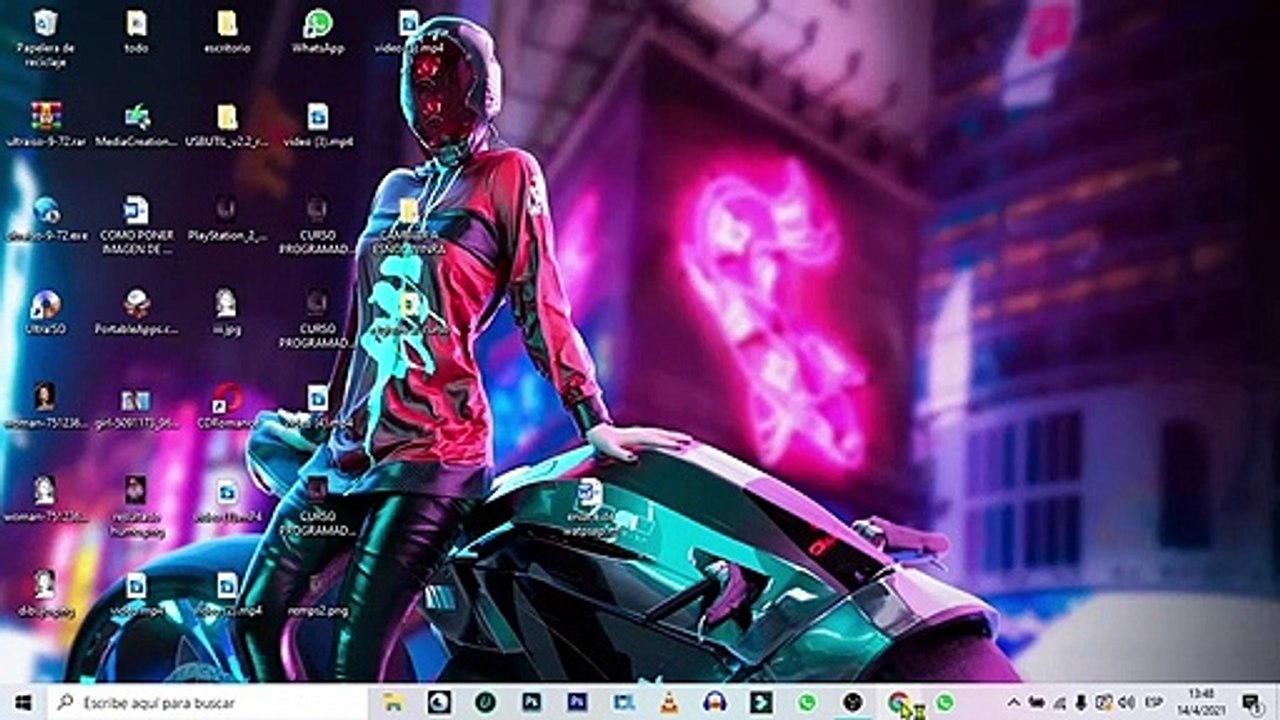
Task: Select the iii.jpg image file
Action: (227, 312)
